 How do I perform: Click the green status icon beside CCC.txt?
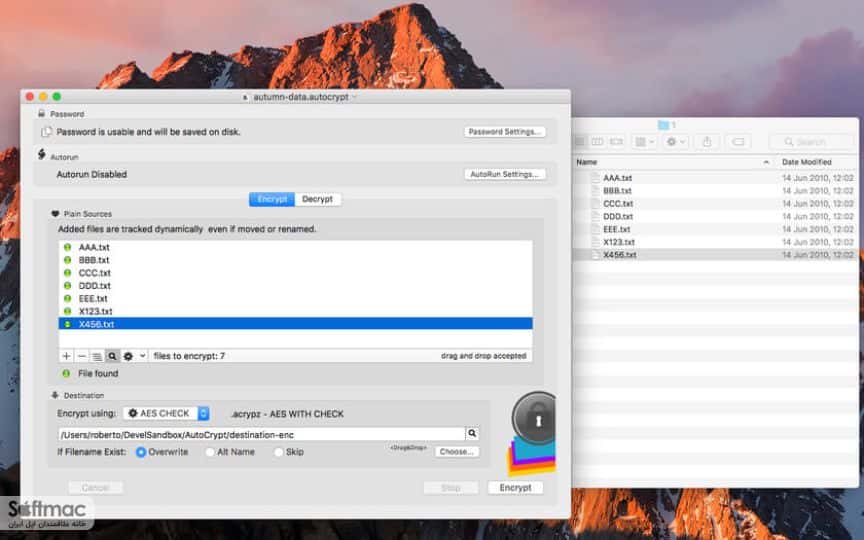click(67, 273)
